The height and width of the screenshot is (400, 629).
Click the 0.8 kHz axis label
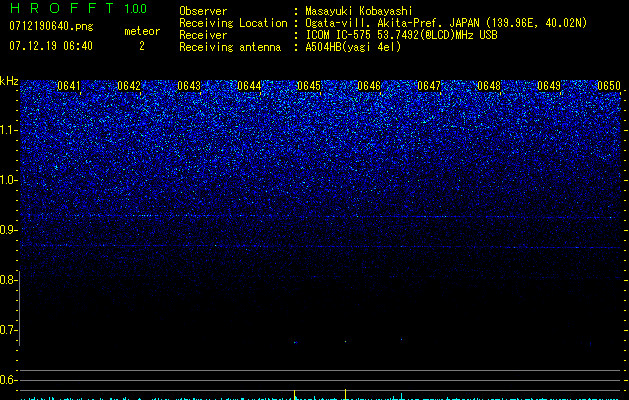coord(8,280)
